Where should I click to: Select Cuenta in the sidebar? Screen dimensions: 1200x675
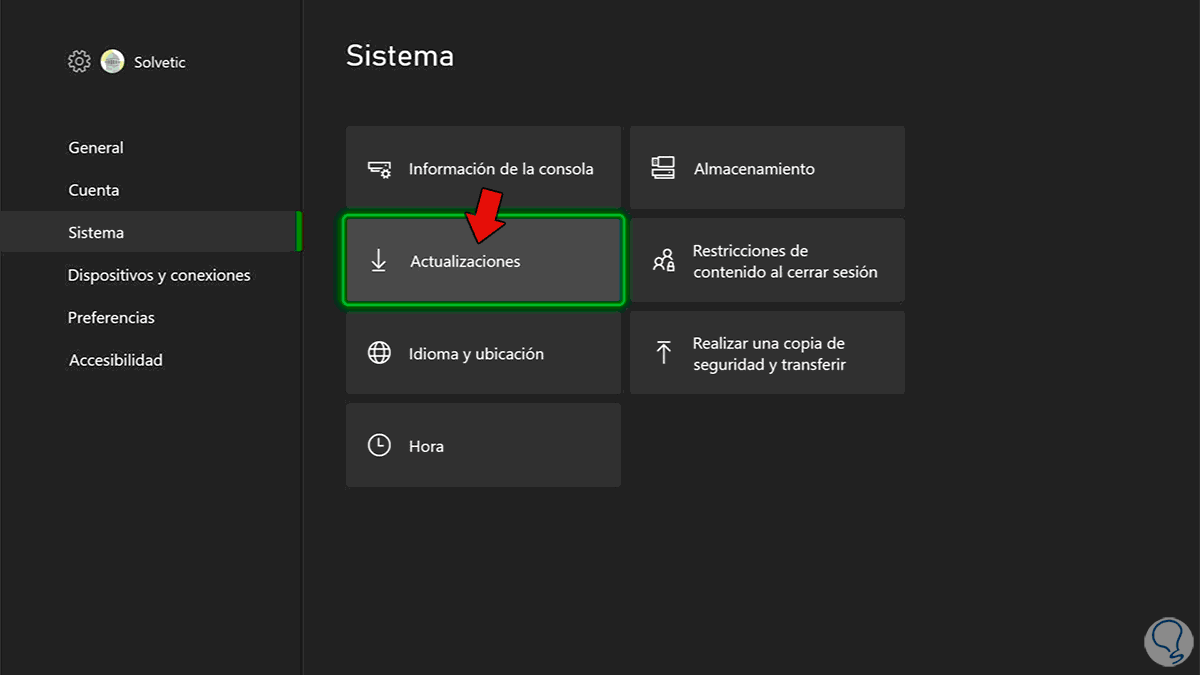click(x=94, y=190)
